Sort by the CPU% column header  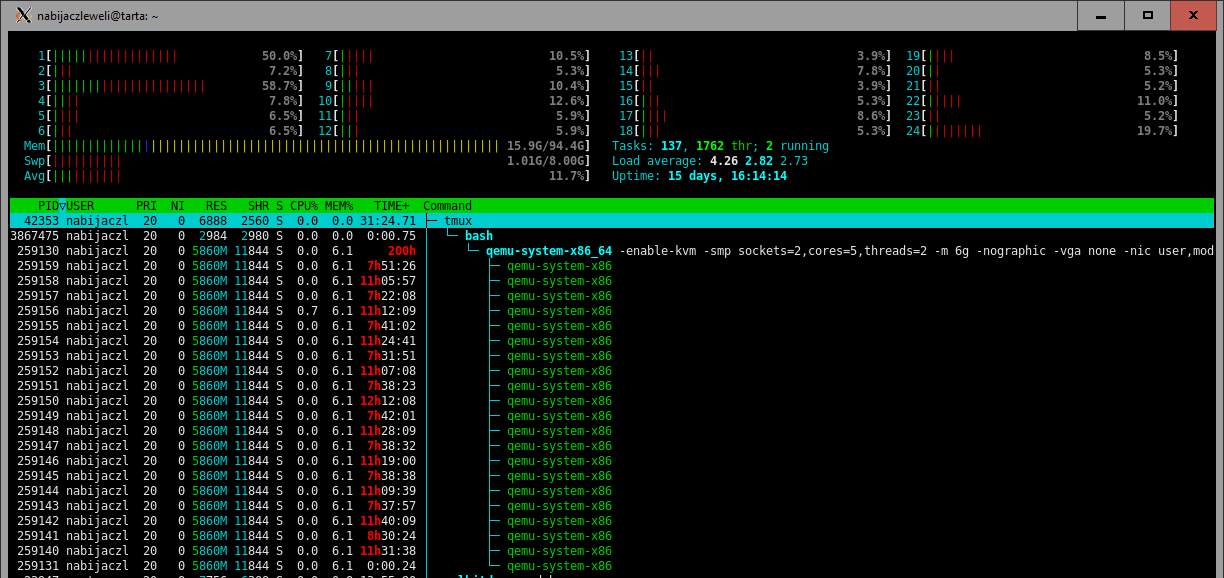click(x=303, y=206)
